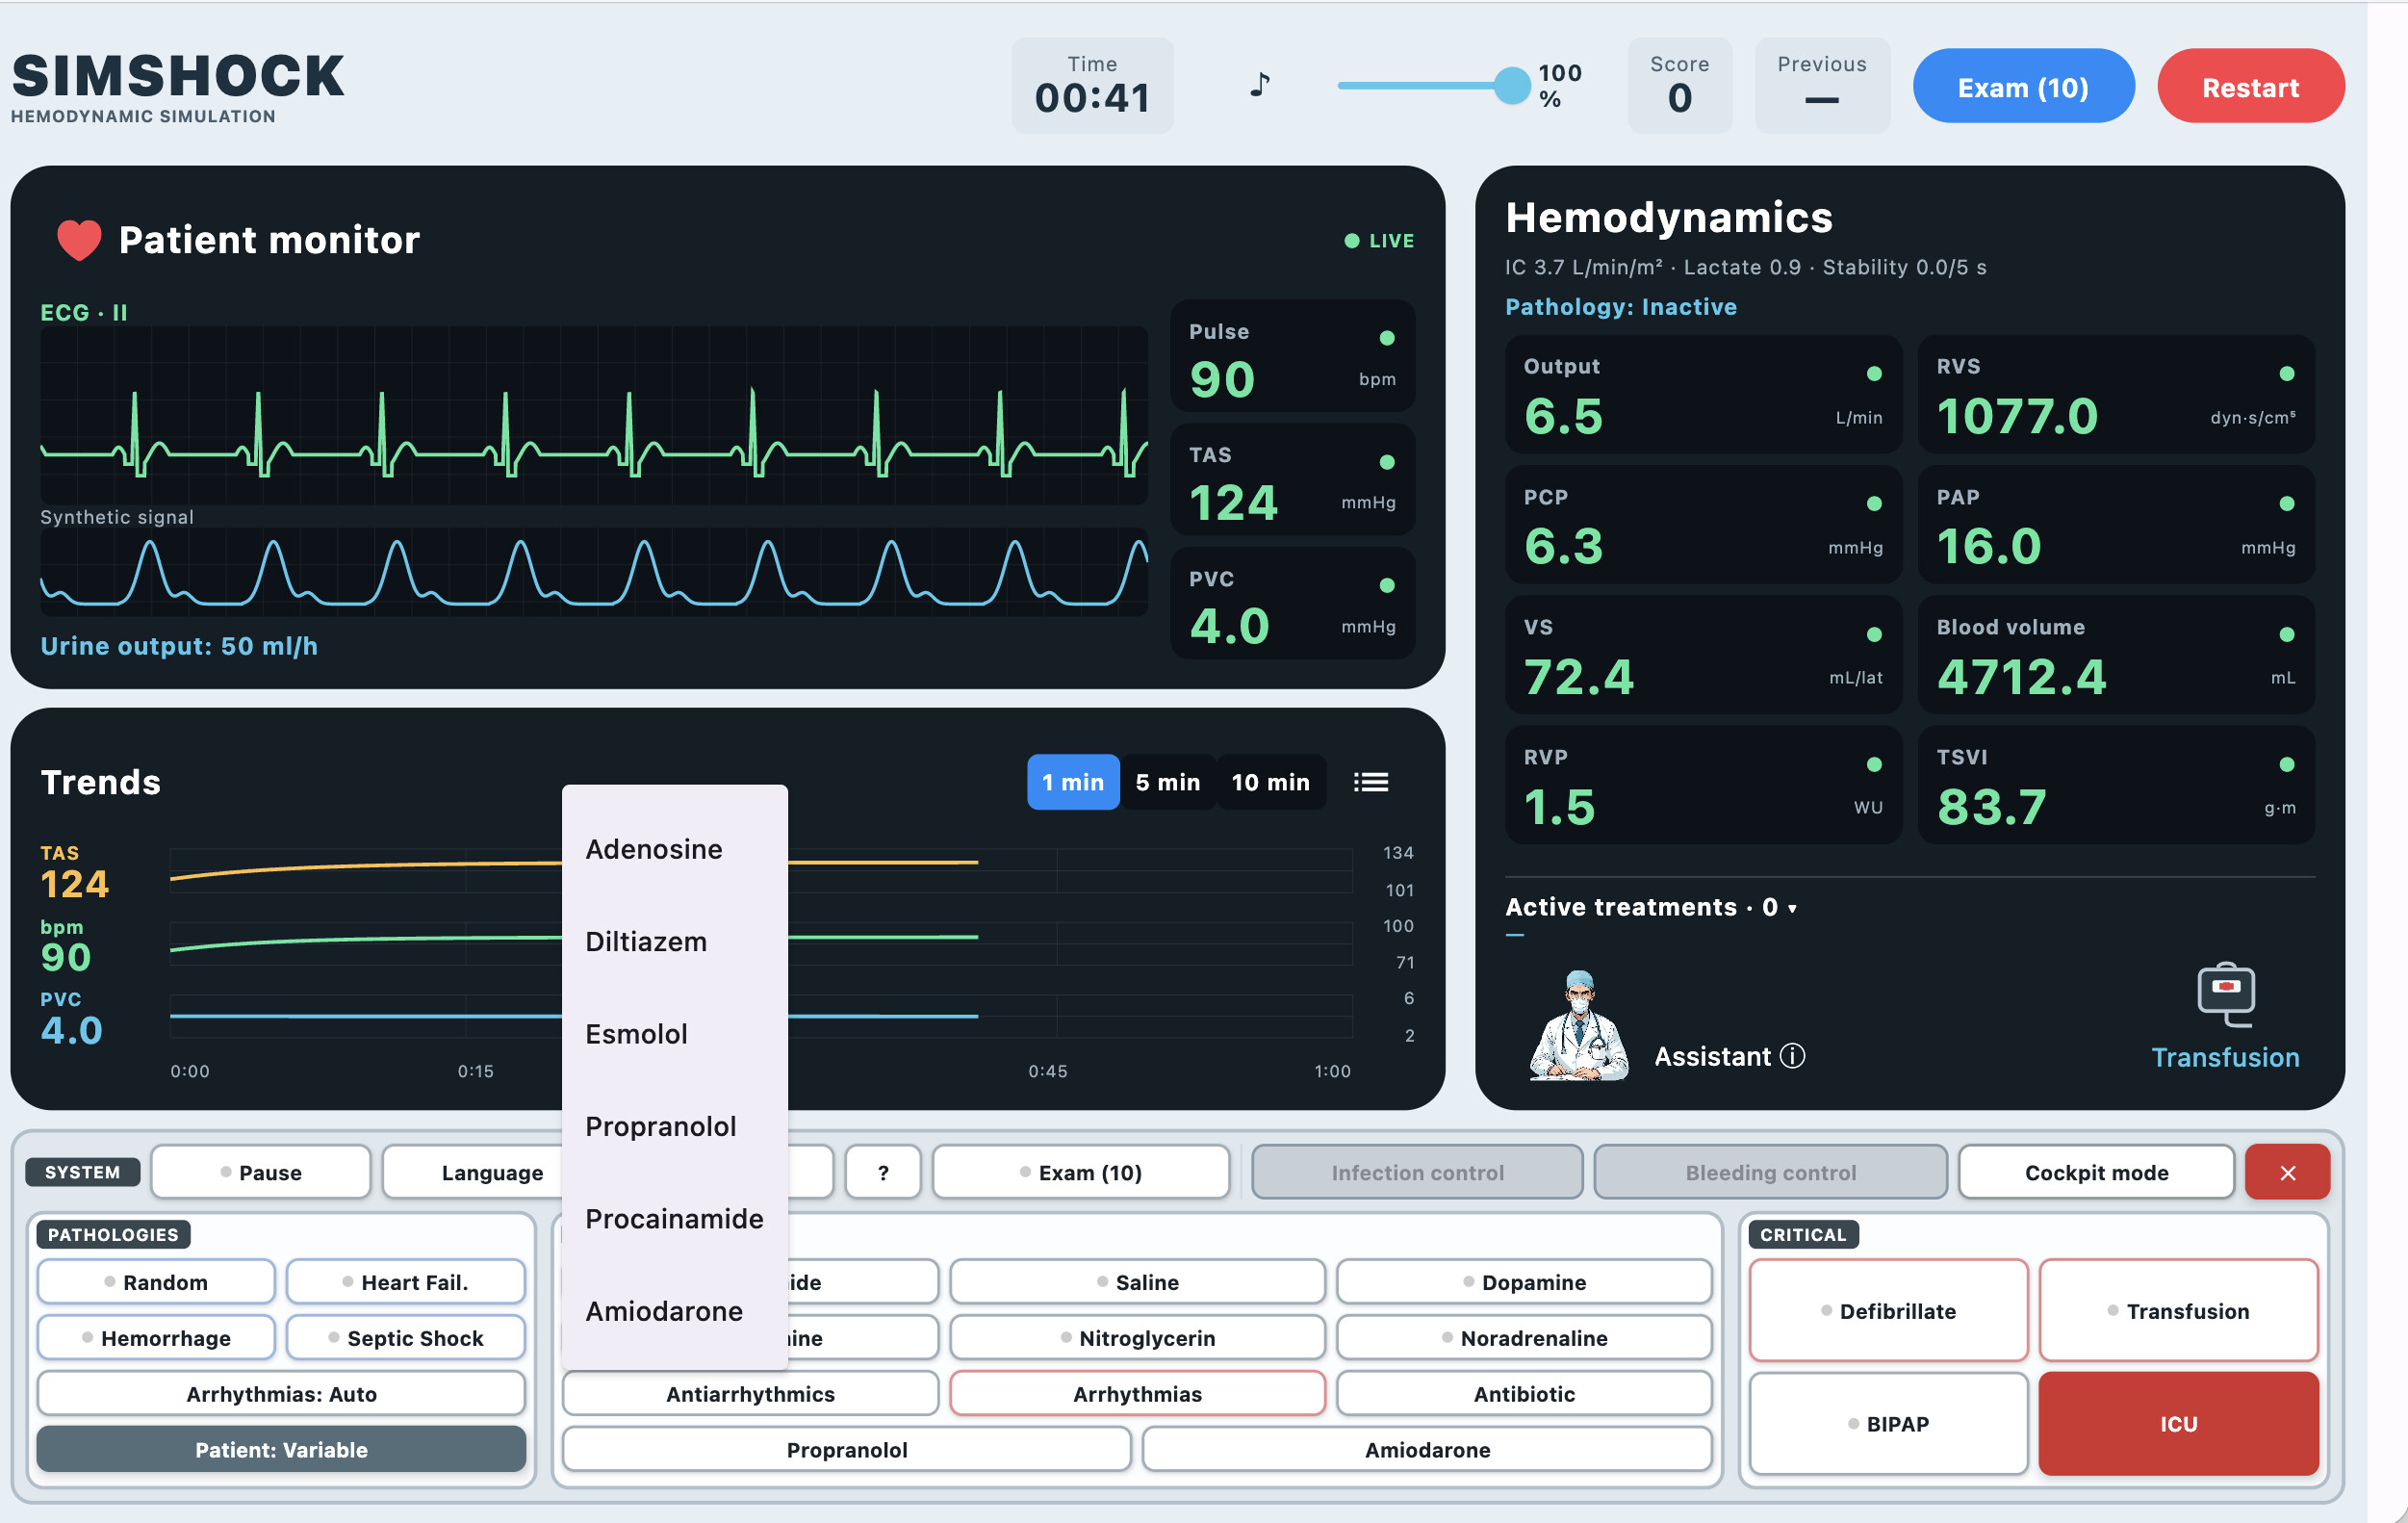Click the Assistant info circle icon

pos(1793,1056)
